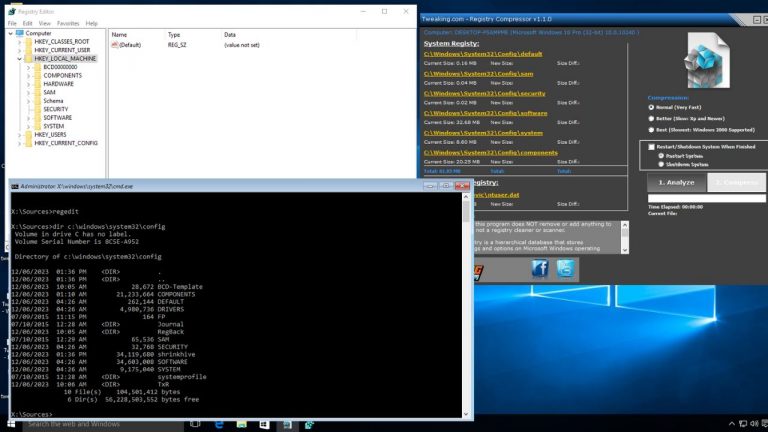Expand the HKEY_CURRENT_USER node
This screenshot has width=768, height=432.
click(x=20, y=50)
